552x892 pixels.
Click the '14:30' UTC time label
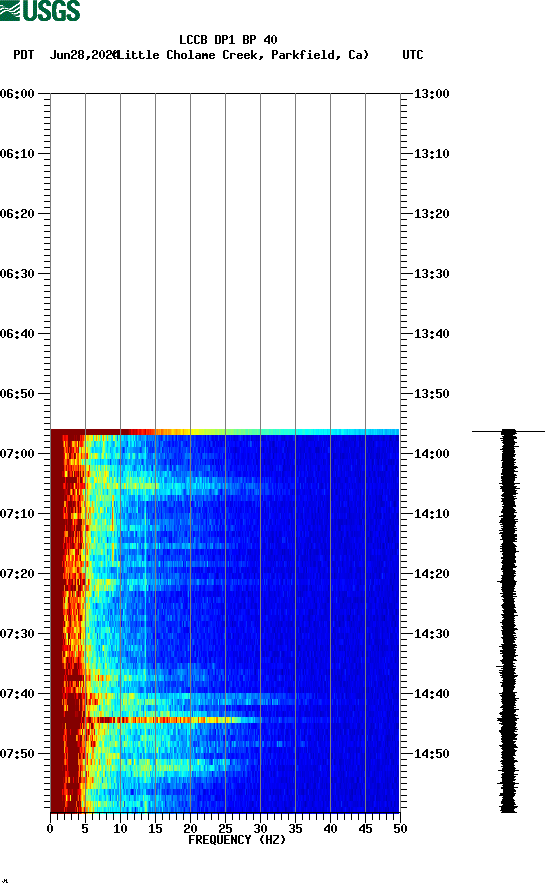431,634
